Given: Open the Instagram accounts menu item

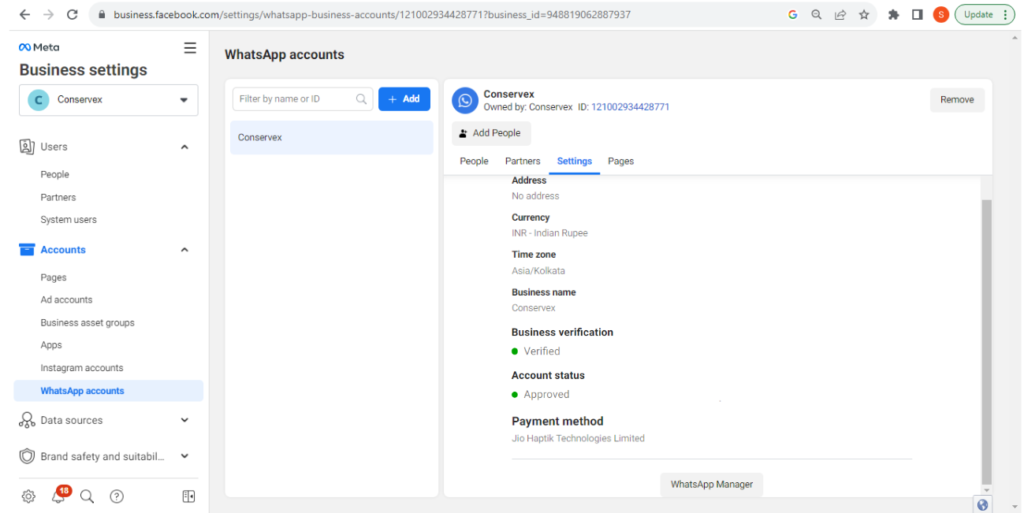Looking at the screenshot, I should [82, 368].
